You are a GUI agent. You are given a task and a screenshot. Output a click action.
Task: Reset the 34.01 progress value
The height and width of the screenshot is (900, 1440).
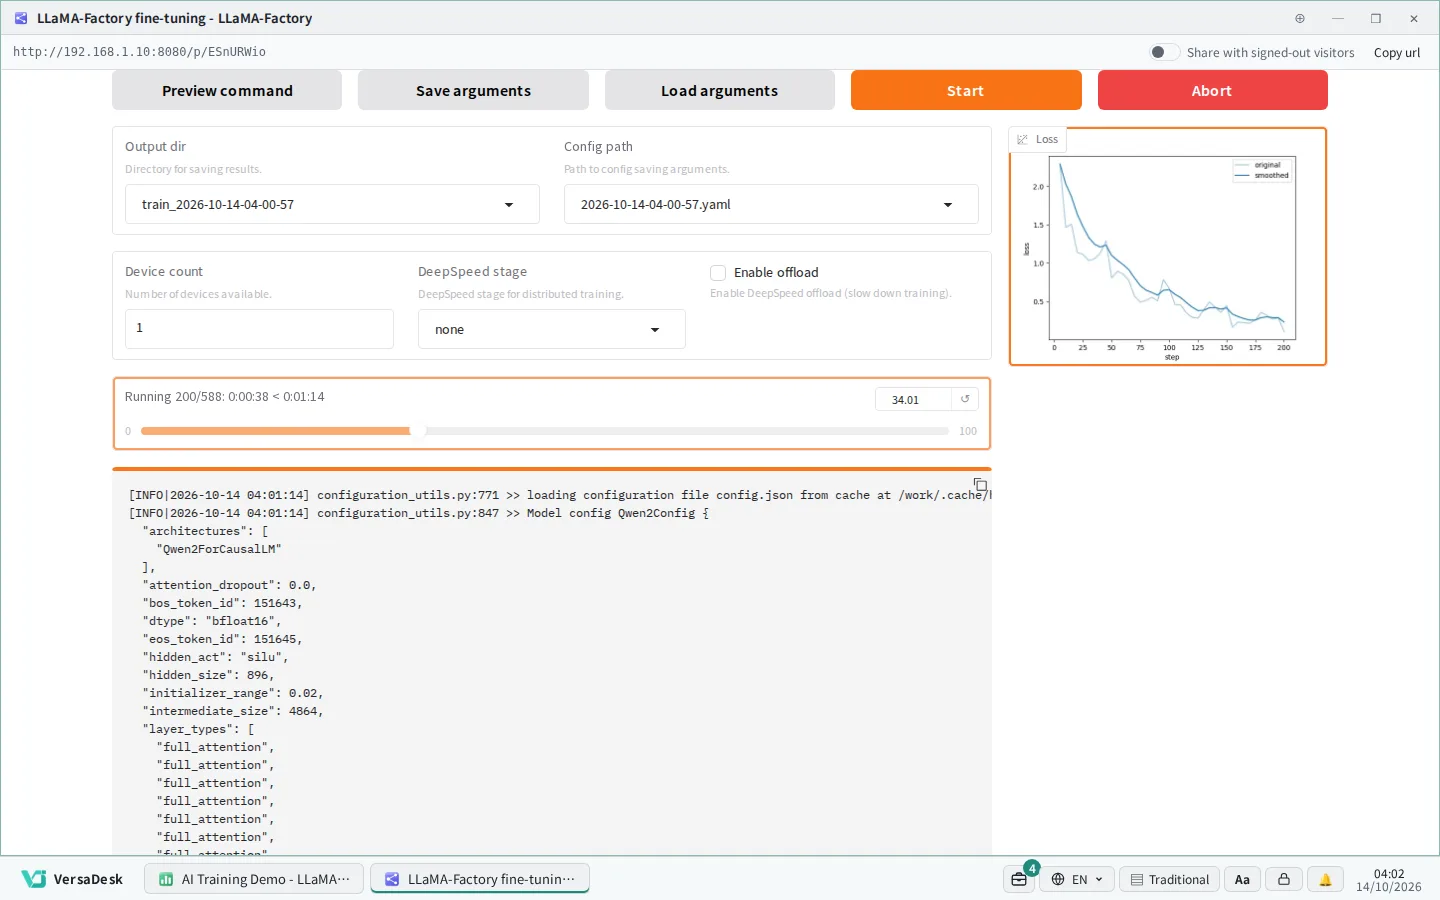click(x=965, y=399)
